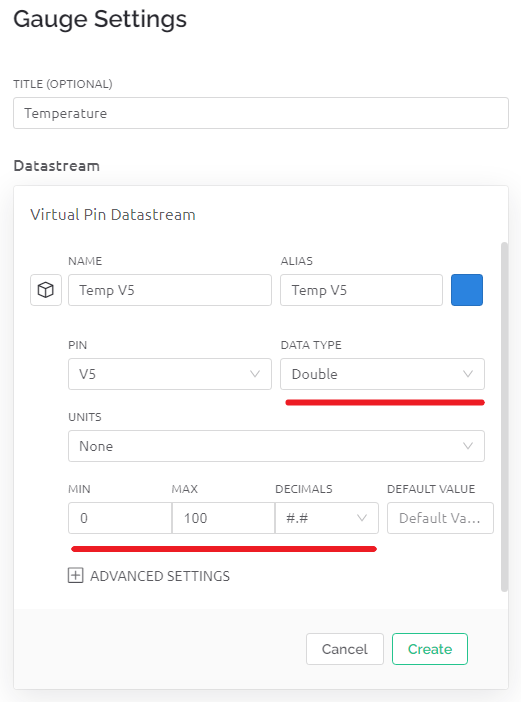Viewport: 521px width, 702px height.
Task: Open the Units dropdown showing None
Action: pyautogui.click(x=276, y=446)
